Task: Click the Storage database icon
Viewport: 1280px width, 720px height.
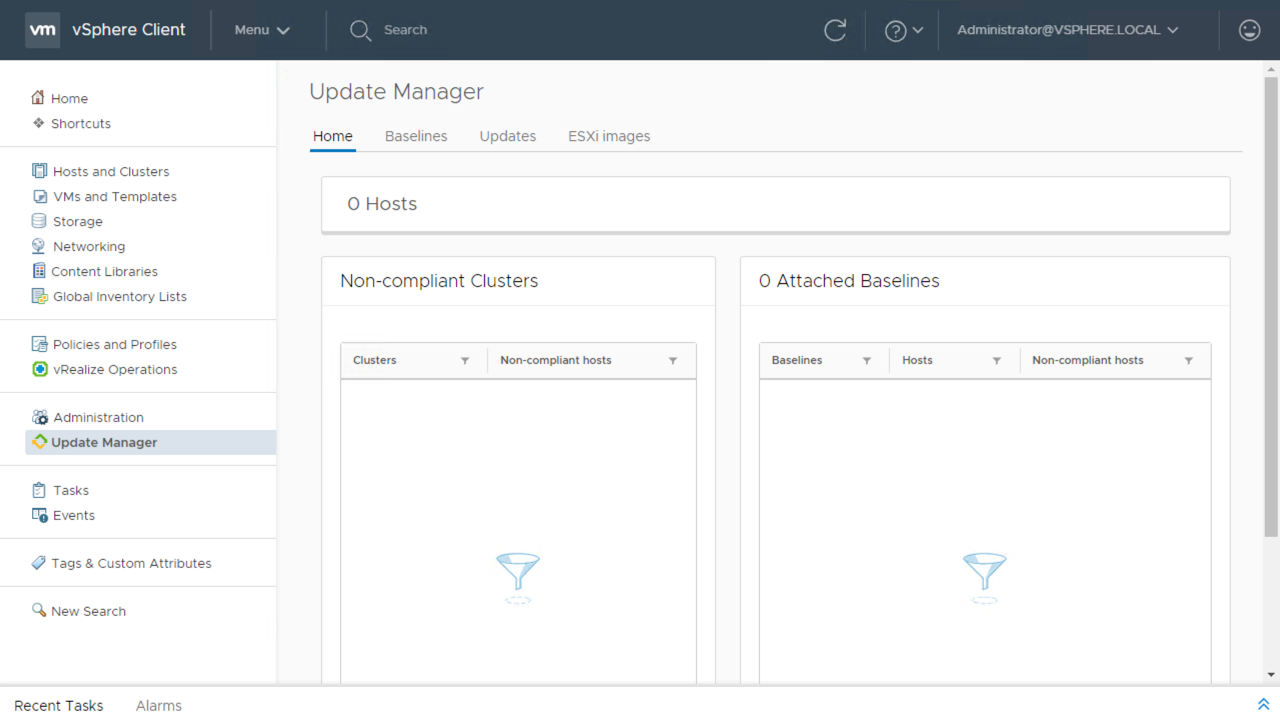Action: pyautogui.click(x=39, y=221)
